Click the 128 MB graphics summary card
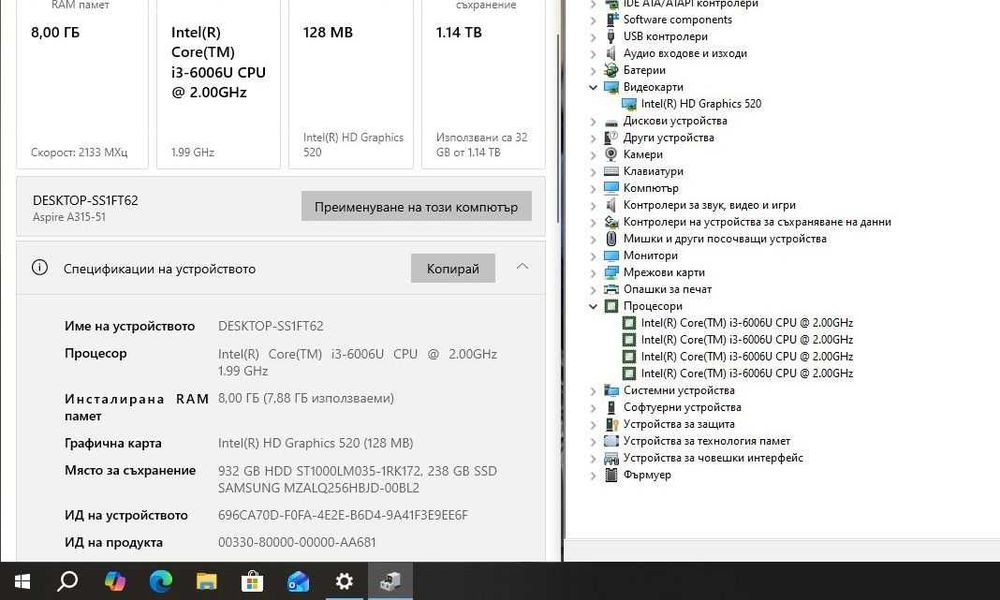 pos(351,84)
